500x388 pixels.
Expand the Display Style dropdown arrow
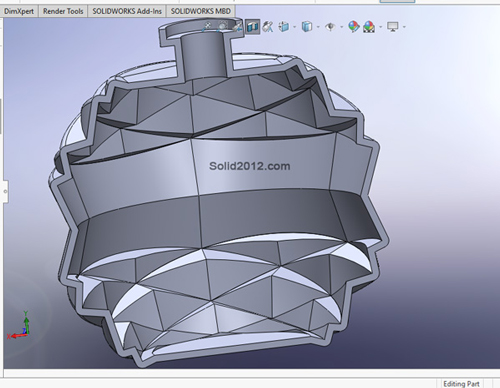coord(318,27)
